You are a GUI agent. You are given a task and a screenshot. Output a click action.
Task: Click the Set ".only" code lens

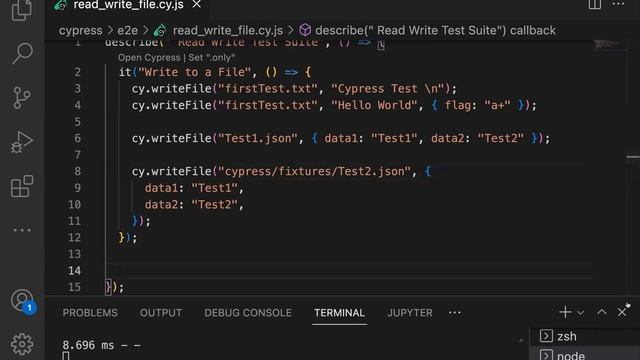click(x=211, y=58)
